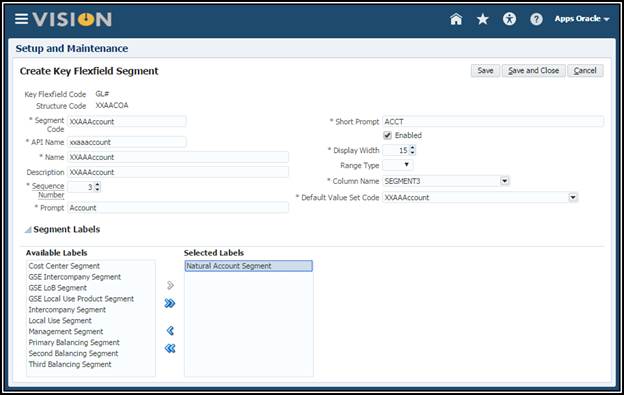This screenshot has height=395, width=624.
Task: Move all labels to Selected list
Action: (170, 304)
